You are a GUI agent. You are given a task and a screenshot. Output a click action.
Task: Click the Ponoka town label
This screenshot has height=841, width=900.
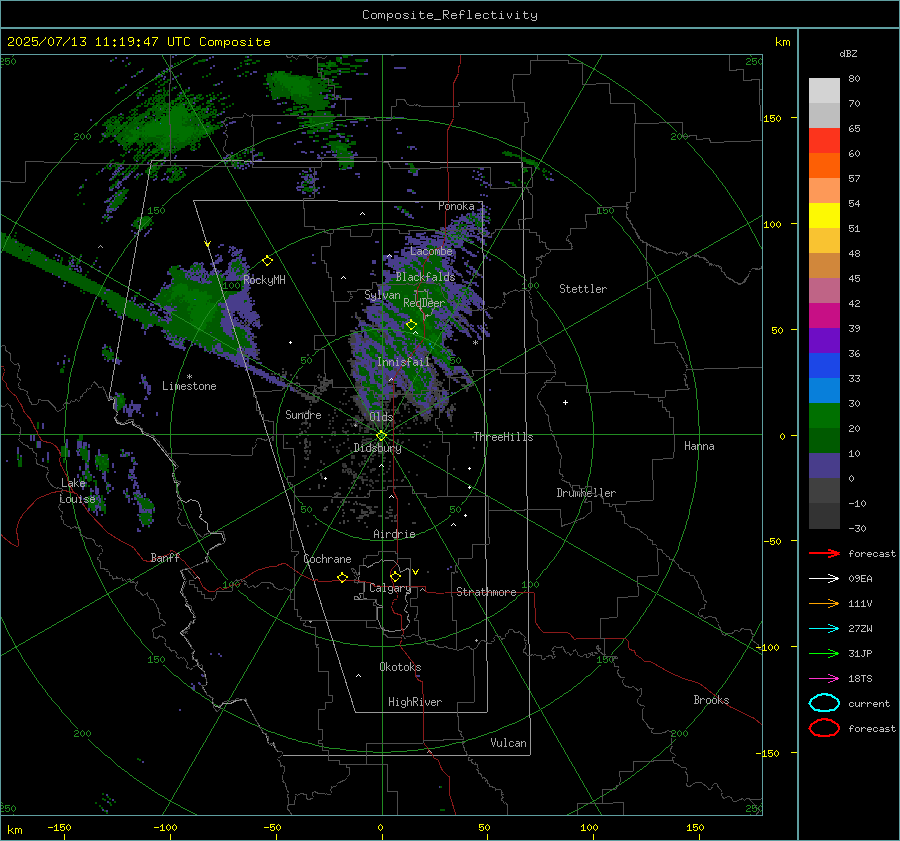click(456, 206)
